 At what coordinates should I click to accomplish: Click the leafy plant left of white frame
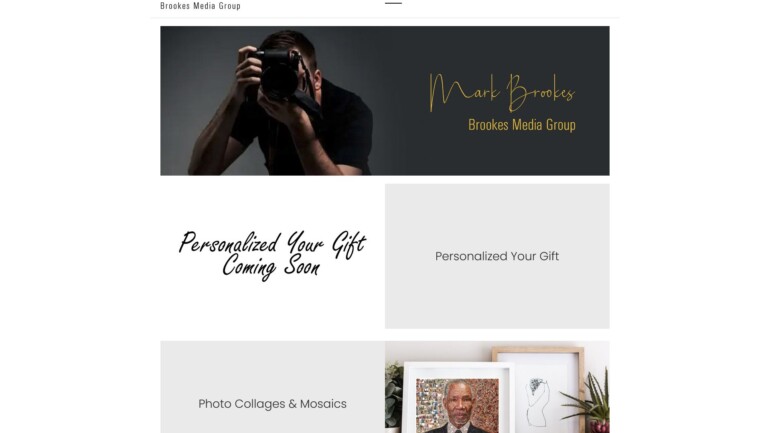393,395
